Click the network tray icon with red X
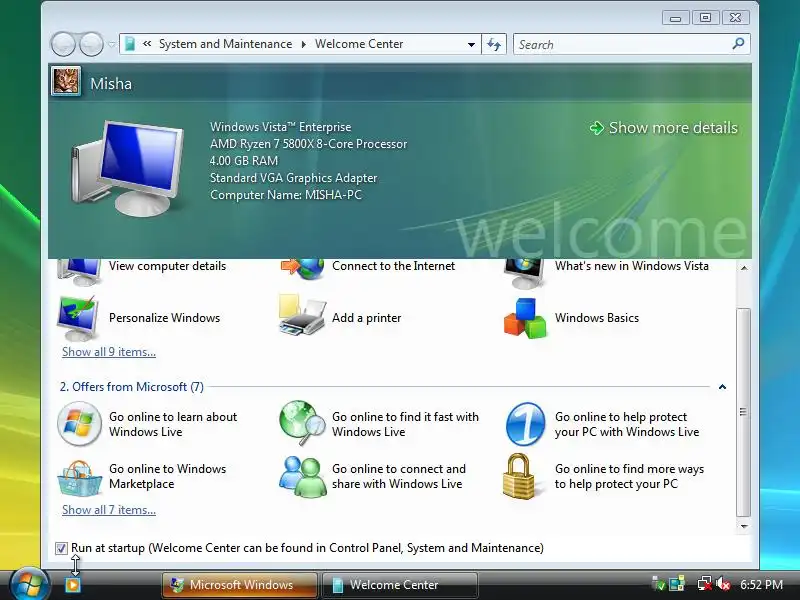This screenshot has height=600, width=800. coord(704,584)
